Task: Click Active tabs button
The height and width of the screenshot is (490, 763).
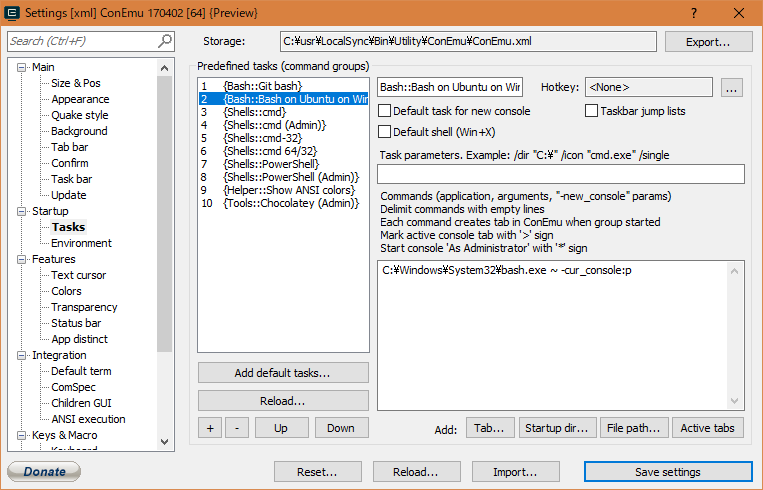Action: (708, 428)
